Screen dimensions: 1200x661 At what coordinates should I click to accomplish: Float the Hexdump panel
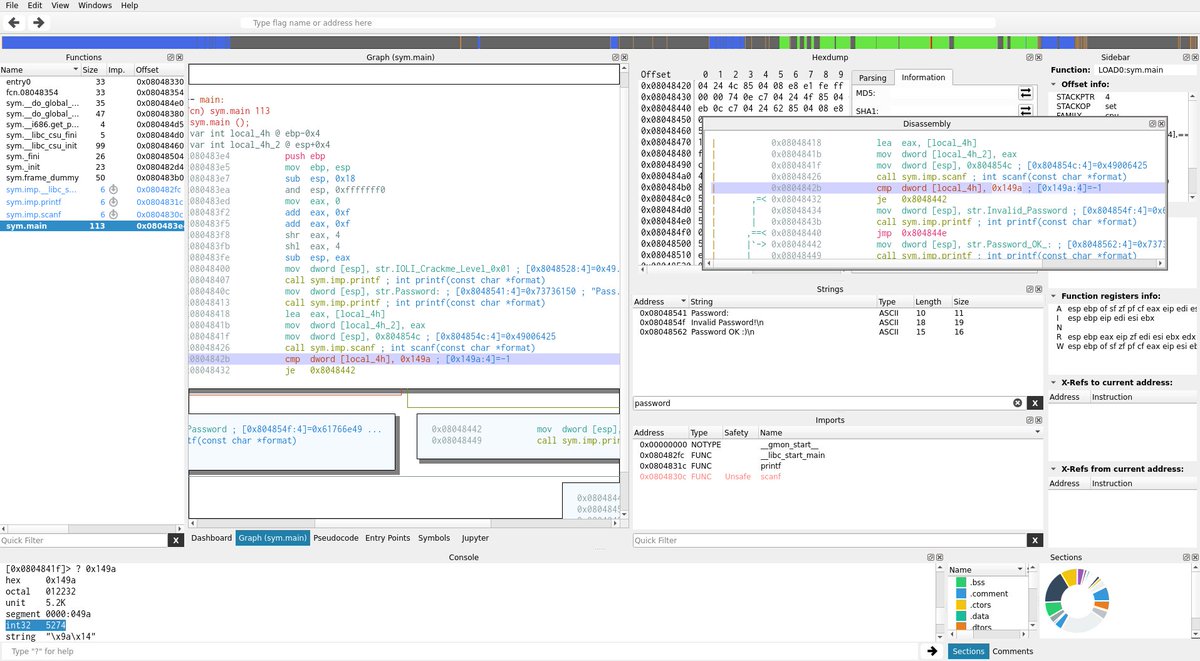[1028, 58]
